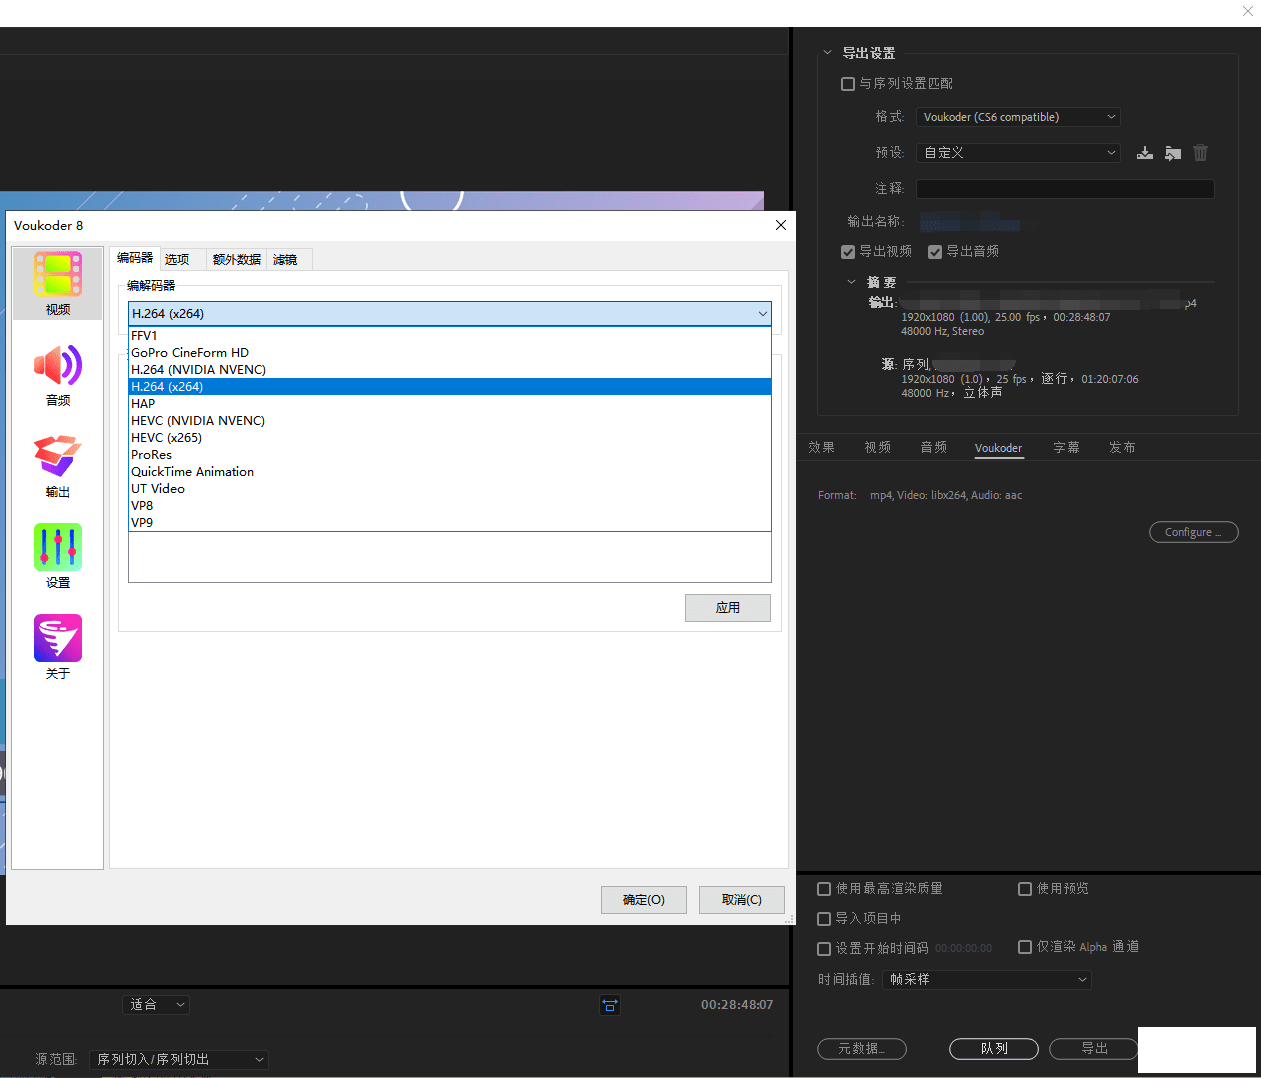
Task: Toggle 导出视频 checkbox
Action: (x=848, y=252)
